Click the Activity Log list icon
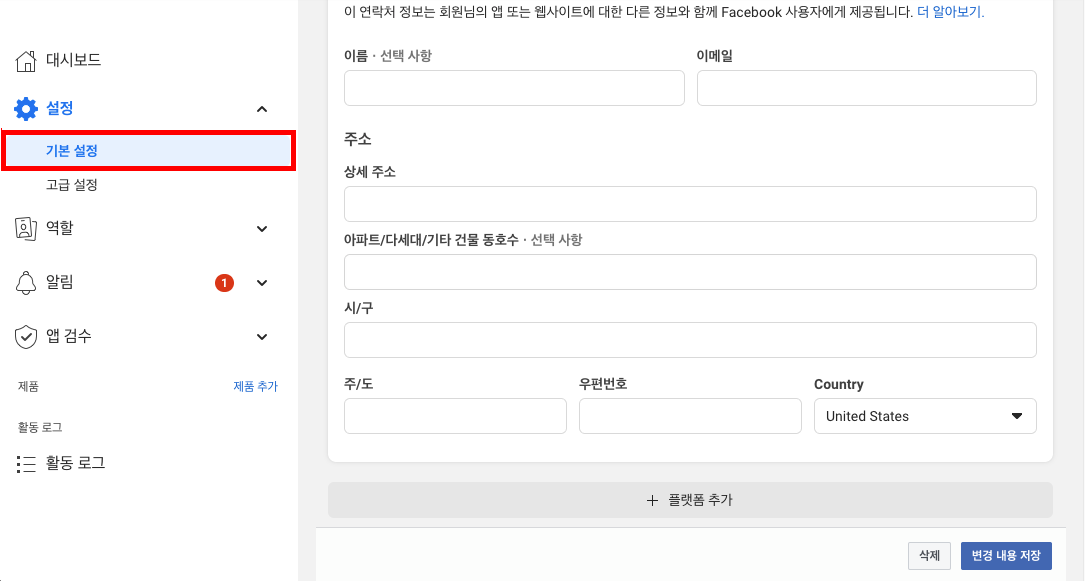The image size is (1085, 581). (26, 464)
